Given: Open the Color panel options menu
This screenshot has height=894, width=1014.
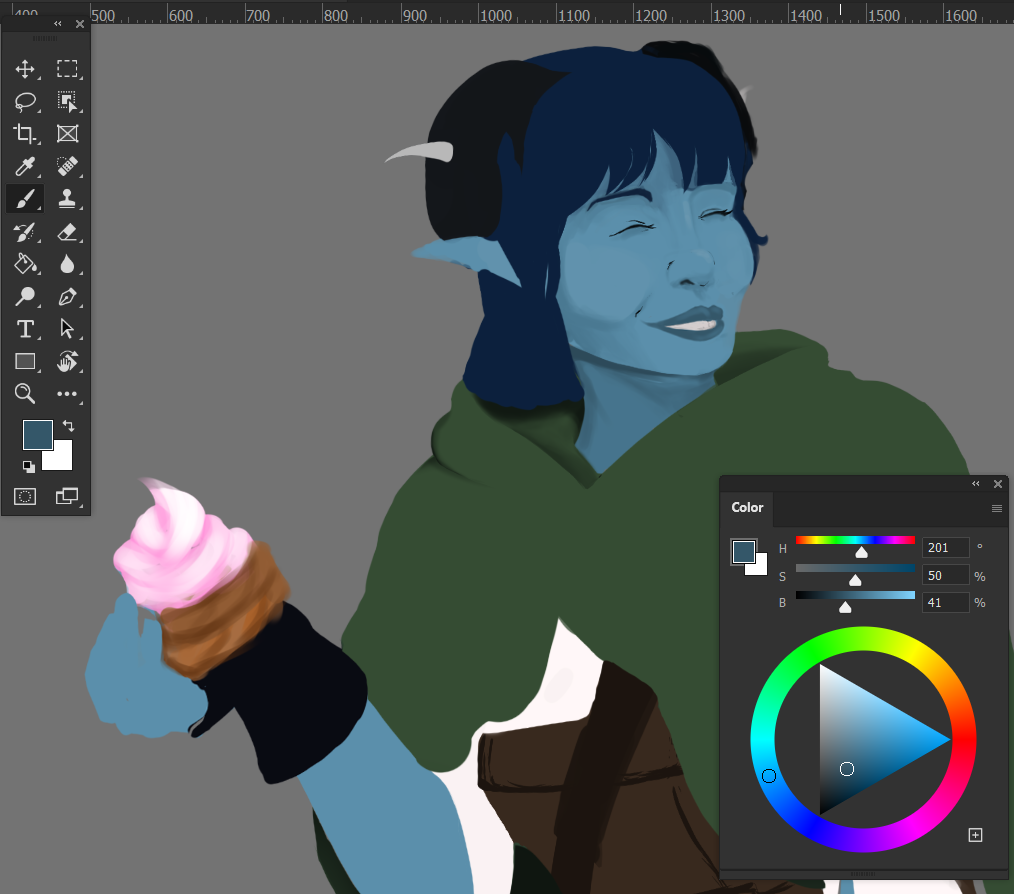Looking at the screenshot, I should [x=996, y=508].
